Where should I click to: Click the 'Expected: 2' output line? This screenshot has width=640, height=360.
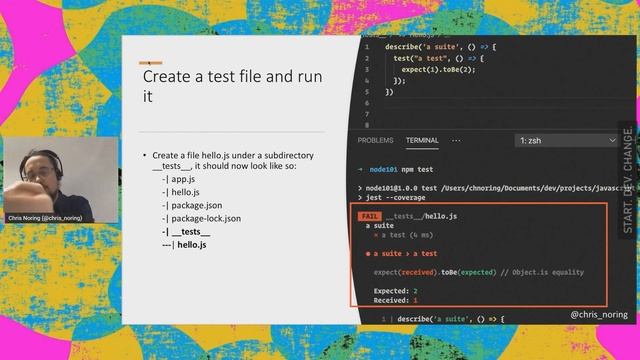pos(395,291)
